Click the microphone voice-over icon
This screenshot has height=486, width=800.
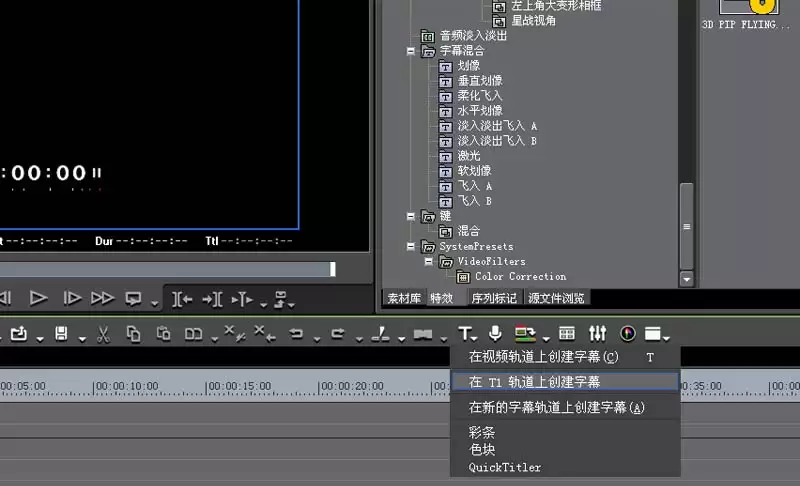pos(495,333)
